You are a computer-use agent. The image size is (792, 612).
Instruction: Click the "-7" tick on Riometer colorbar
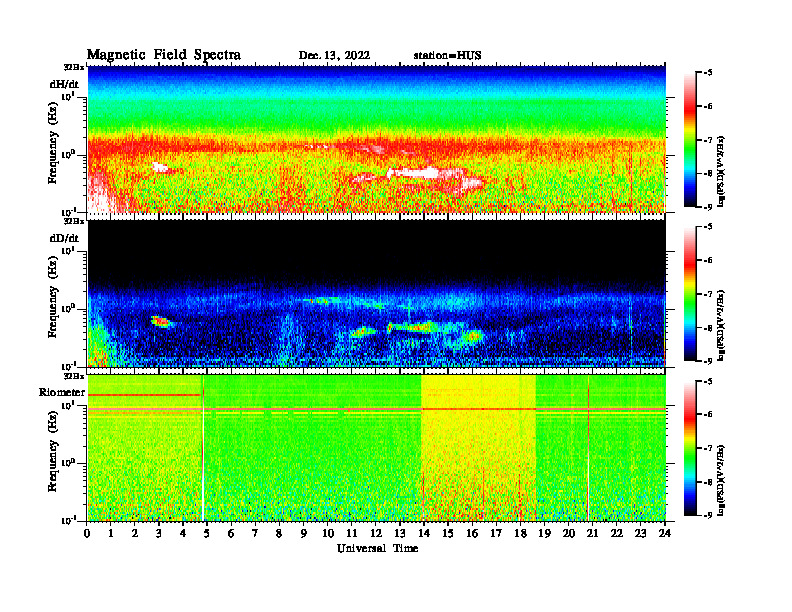click(708, 448)
